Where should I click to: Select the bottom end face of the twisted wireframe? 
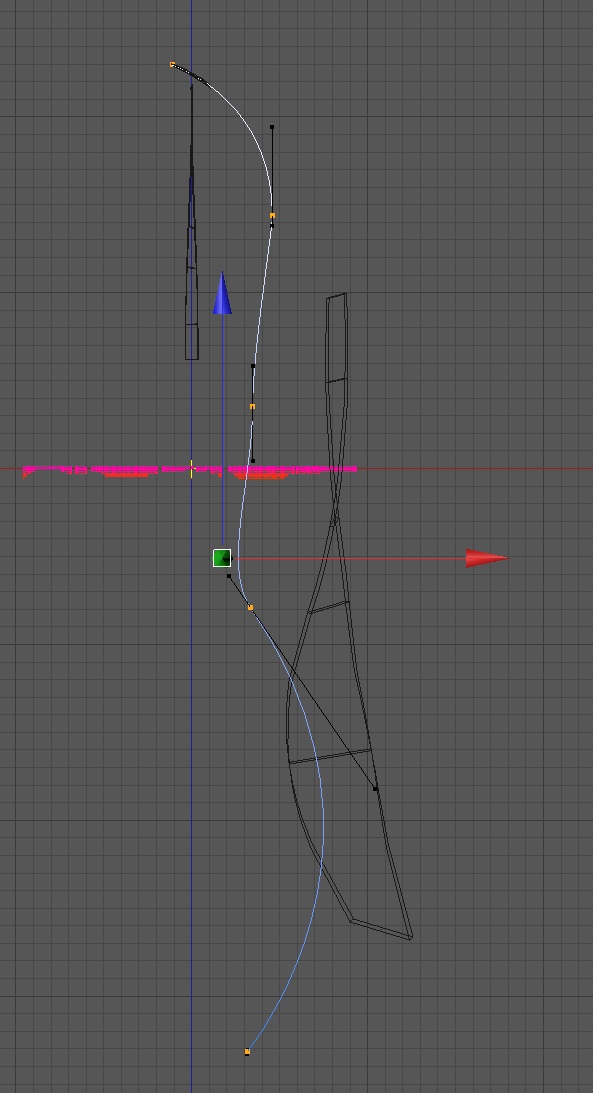(381, 929)
